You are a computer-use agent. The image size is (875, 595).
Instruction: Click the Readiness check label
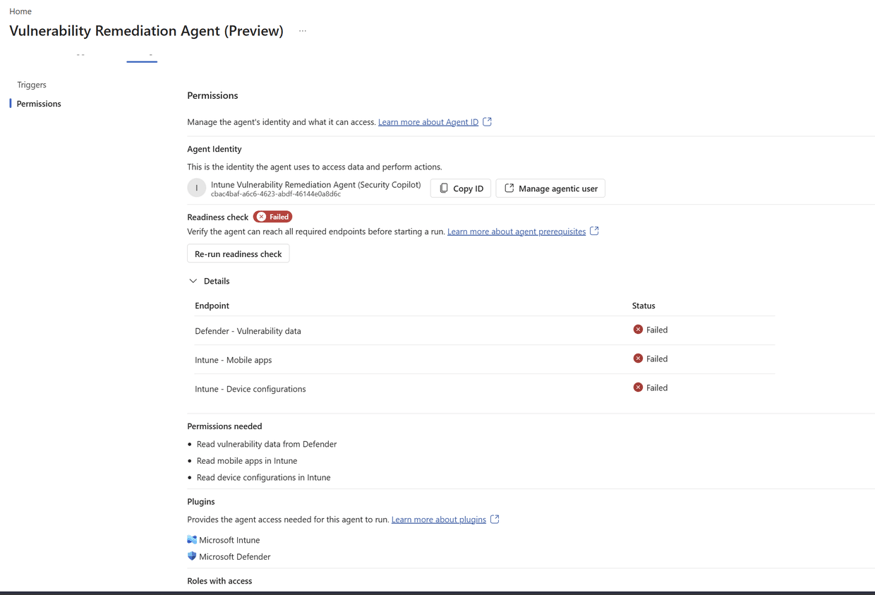[x=218, y=217]
